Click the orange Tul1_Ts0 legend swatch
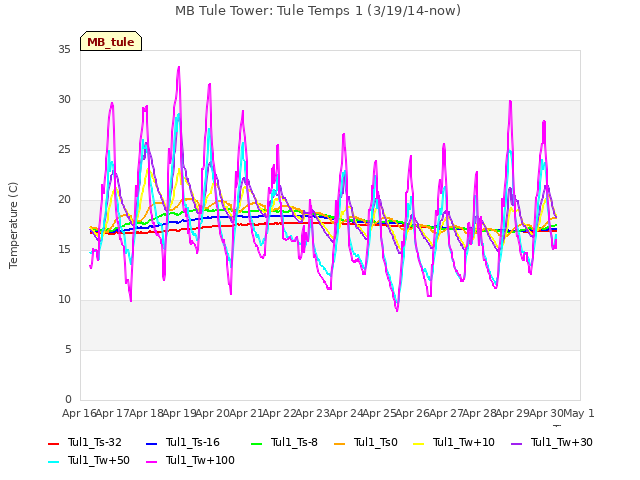Screen dimensions: 640x480 [x=339, y=444]
